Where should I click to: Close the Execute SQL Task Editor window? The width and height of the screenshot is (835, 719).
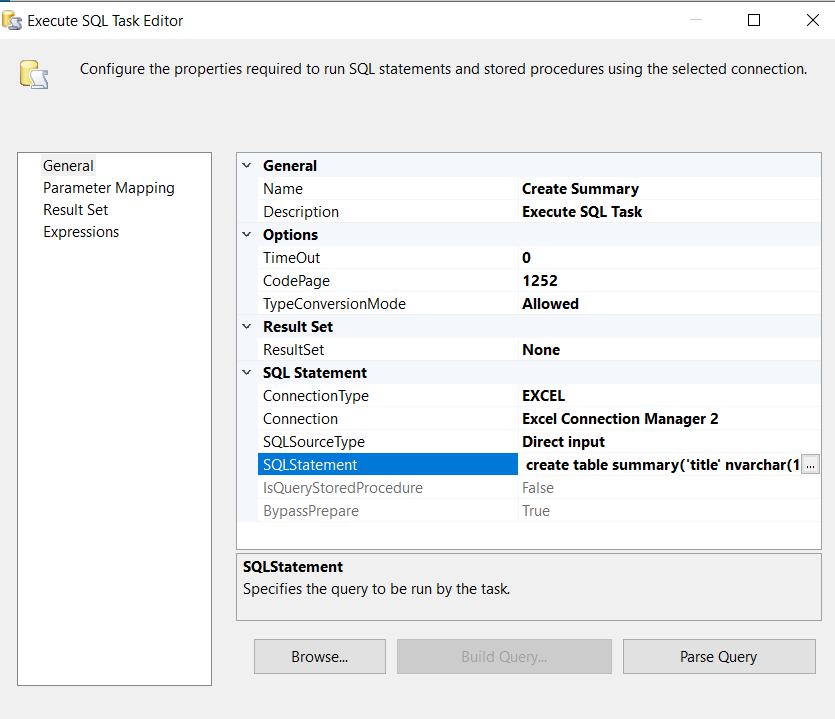811,20
